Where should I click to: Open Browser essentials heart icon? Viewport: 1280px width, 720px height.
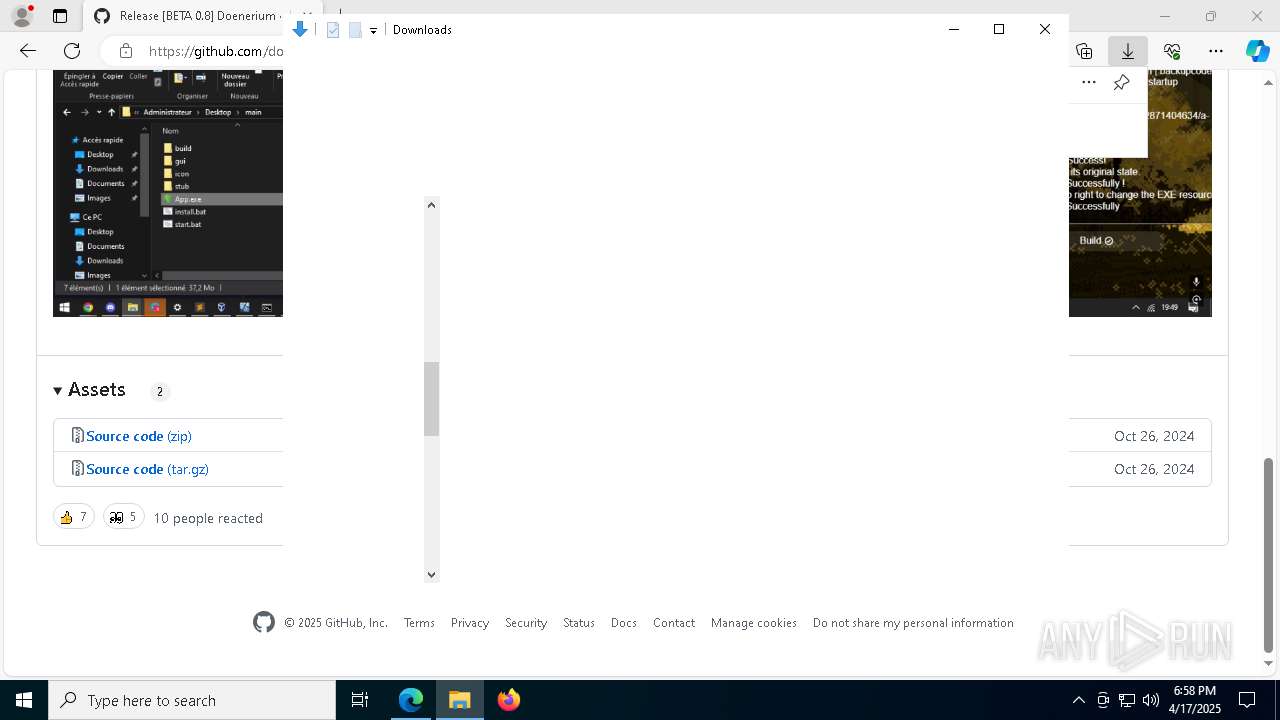click(x=1172, y=51)
